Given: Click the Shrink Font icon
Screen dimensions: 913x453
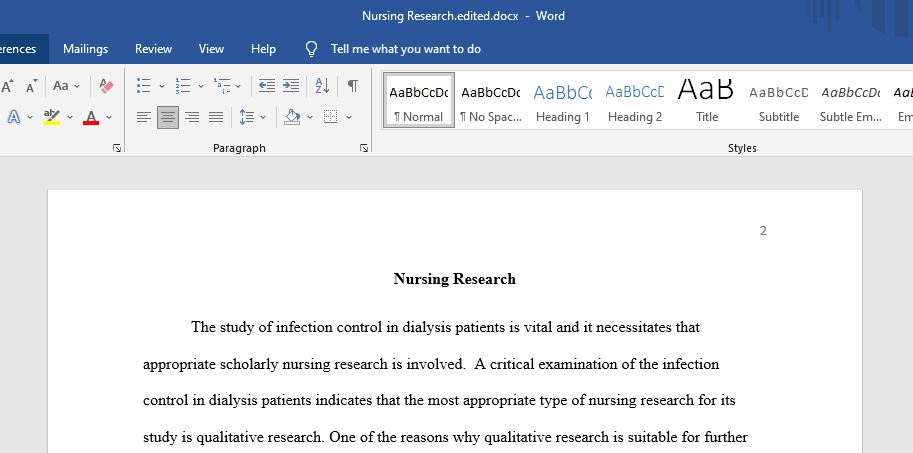Looking at the screenshot, I should 32,86.
